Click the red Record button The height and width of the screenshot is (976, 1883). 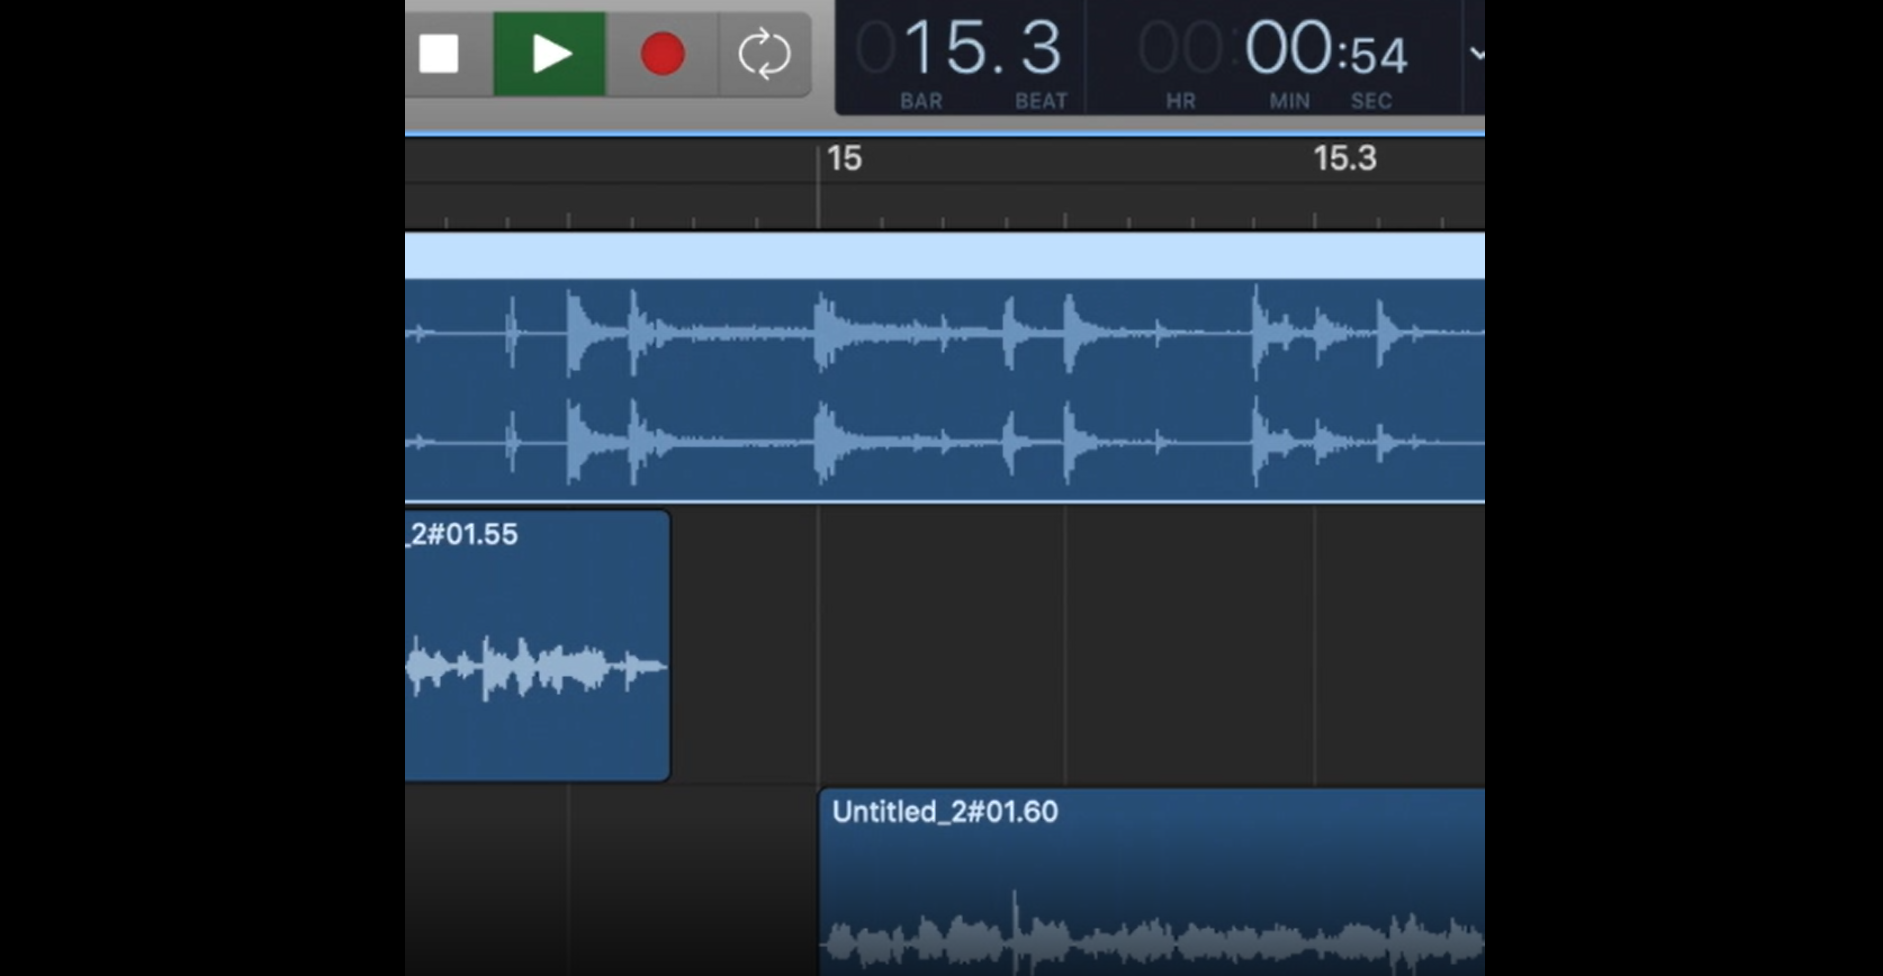point(662,54)
